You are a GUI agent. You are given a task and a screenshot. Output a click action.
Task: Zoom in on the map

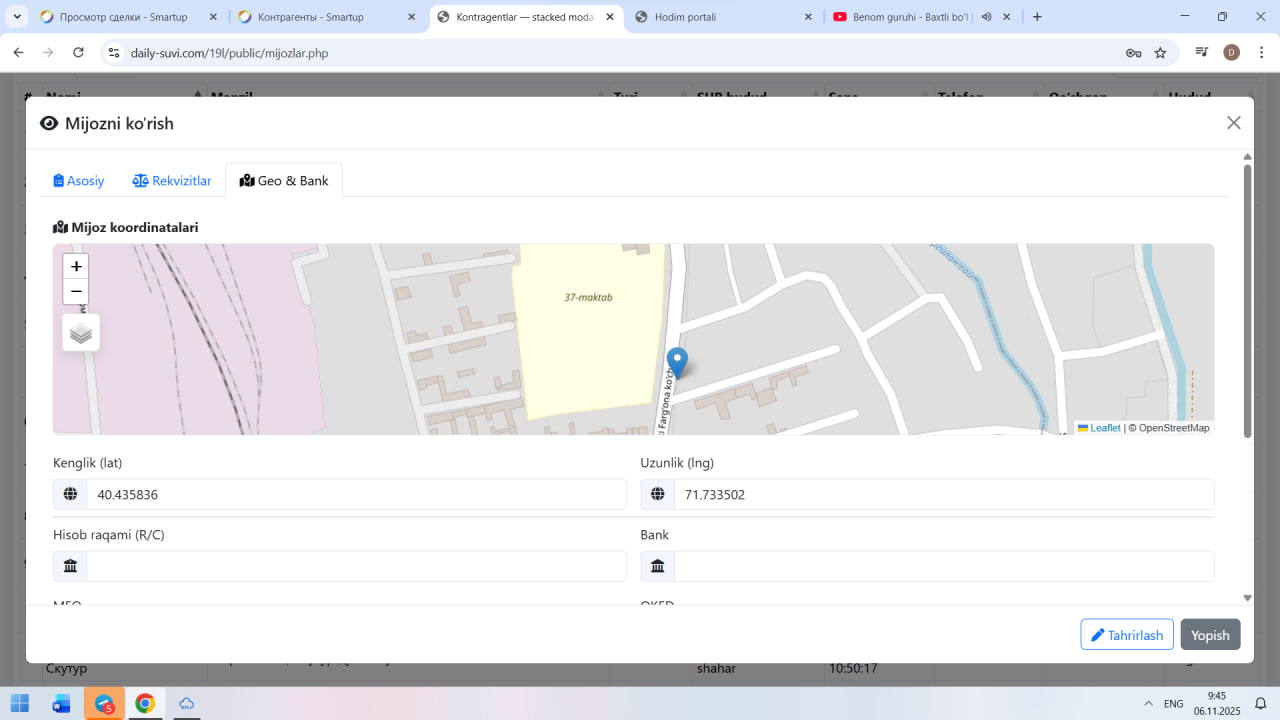click(x=76, y=267)
